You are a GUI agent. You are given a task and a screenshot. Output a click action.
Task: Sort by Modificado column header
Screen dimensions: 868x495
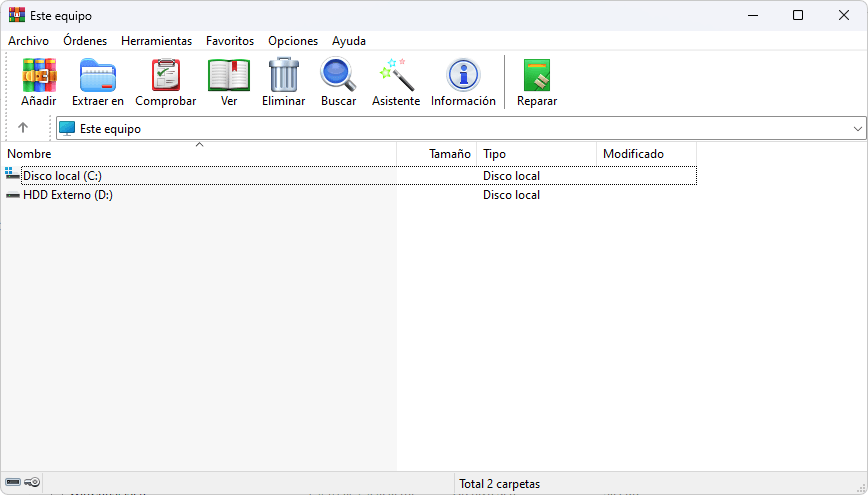click(x=647, y=153)
